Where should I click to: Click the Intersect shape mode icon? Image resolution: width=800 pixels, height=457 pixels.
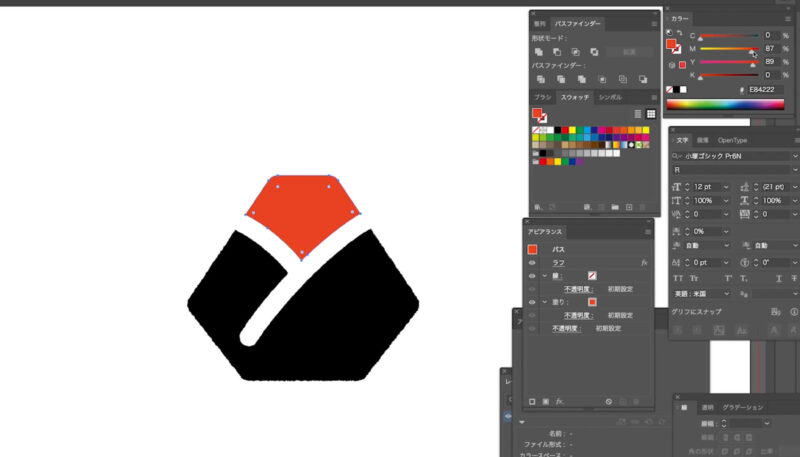pos(576,52)
